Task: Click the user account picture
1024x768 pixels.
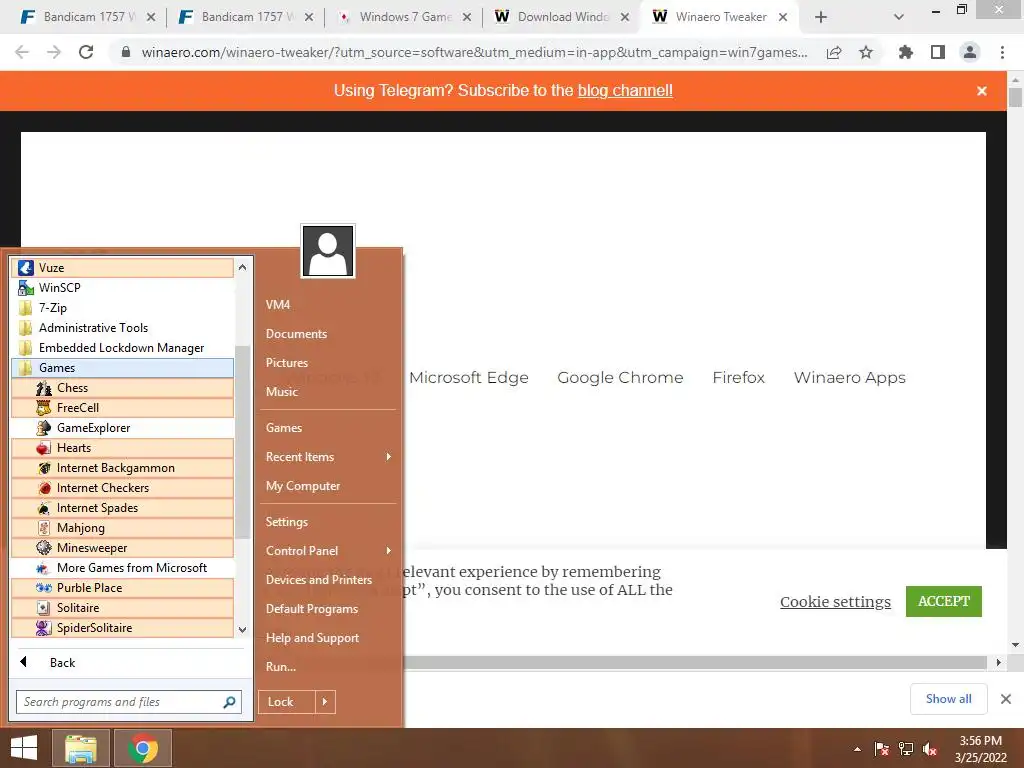Action: (328, 251)
